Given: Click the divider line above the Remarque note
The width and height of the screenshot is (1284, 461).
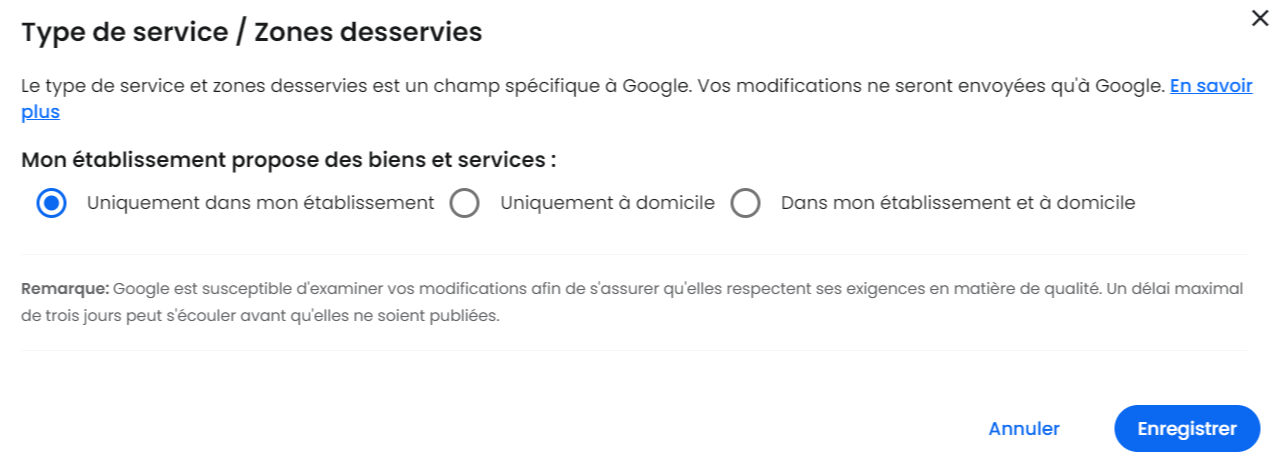Looking at the screenshot, I should (634, 255).
